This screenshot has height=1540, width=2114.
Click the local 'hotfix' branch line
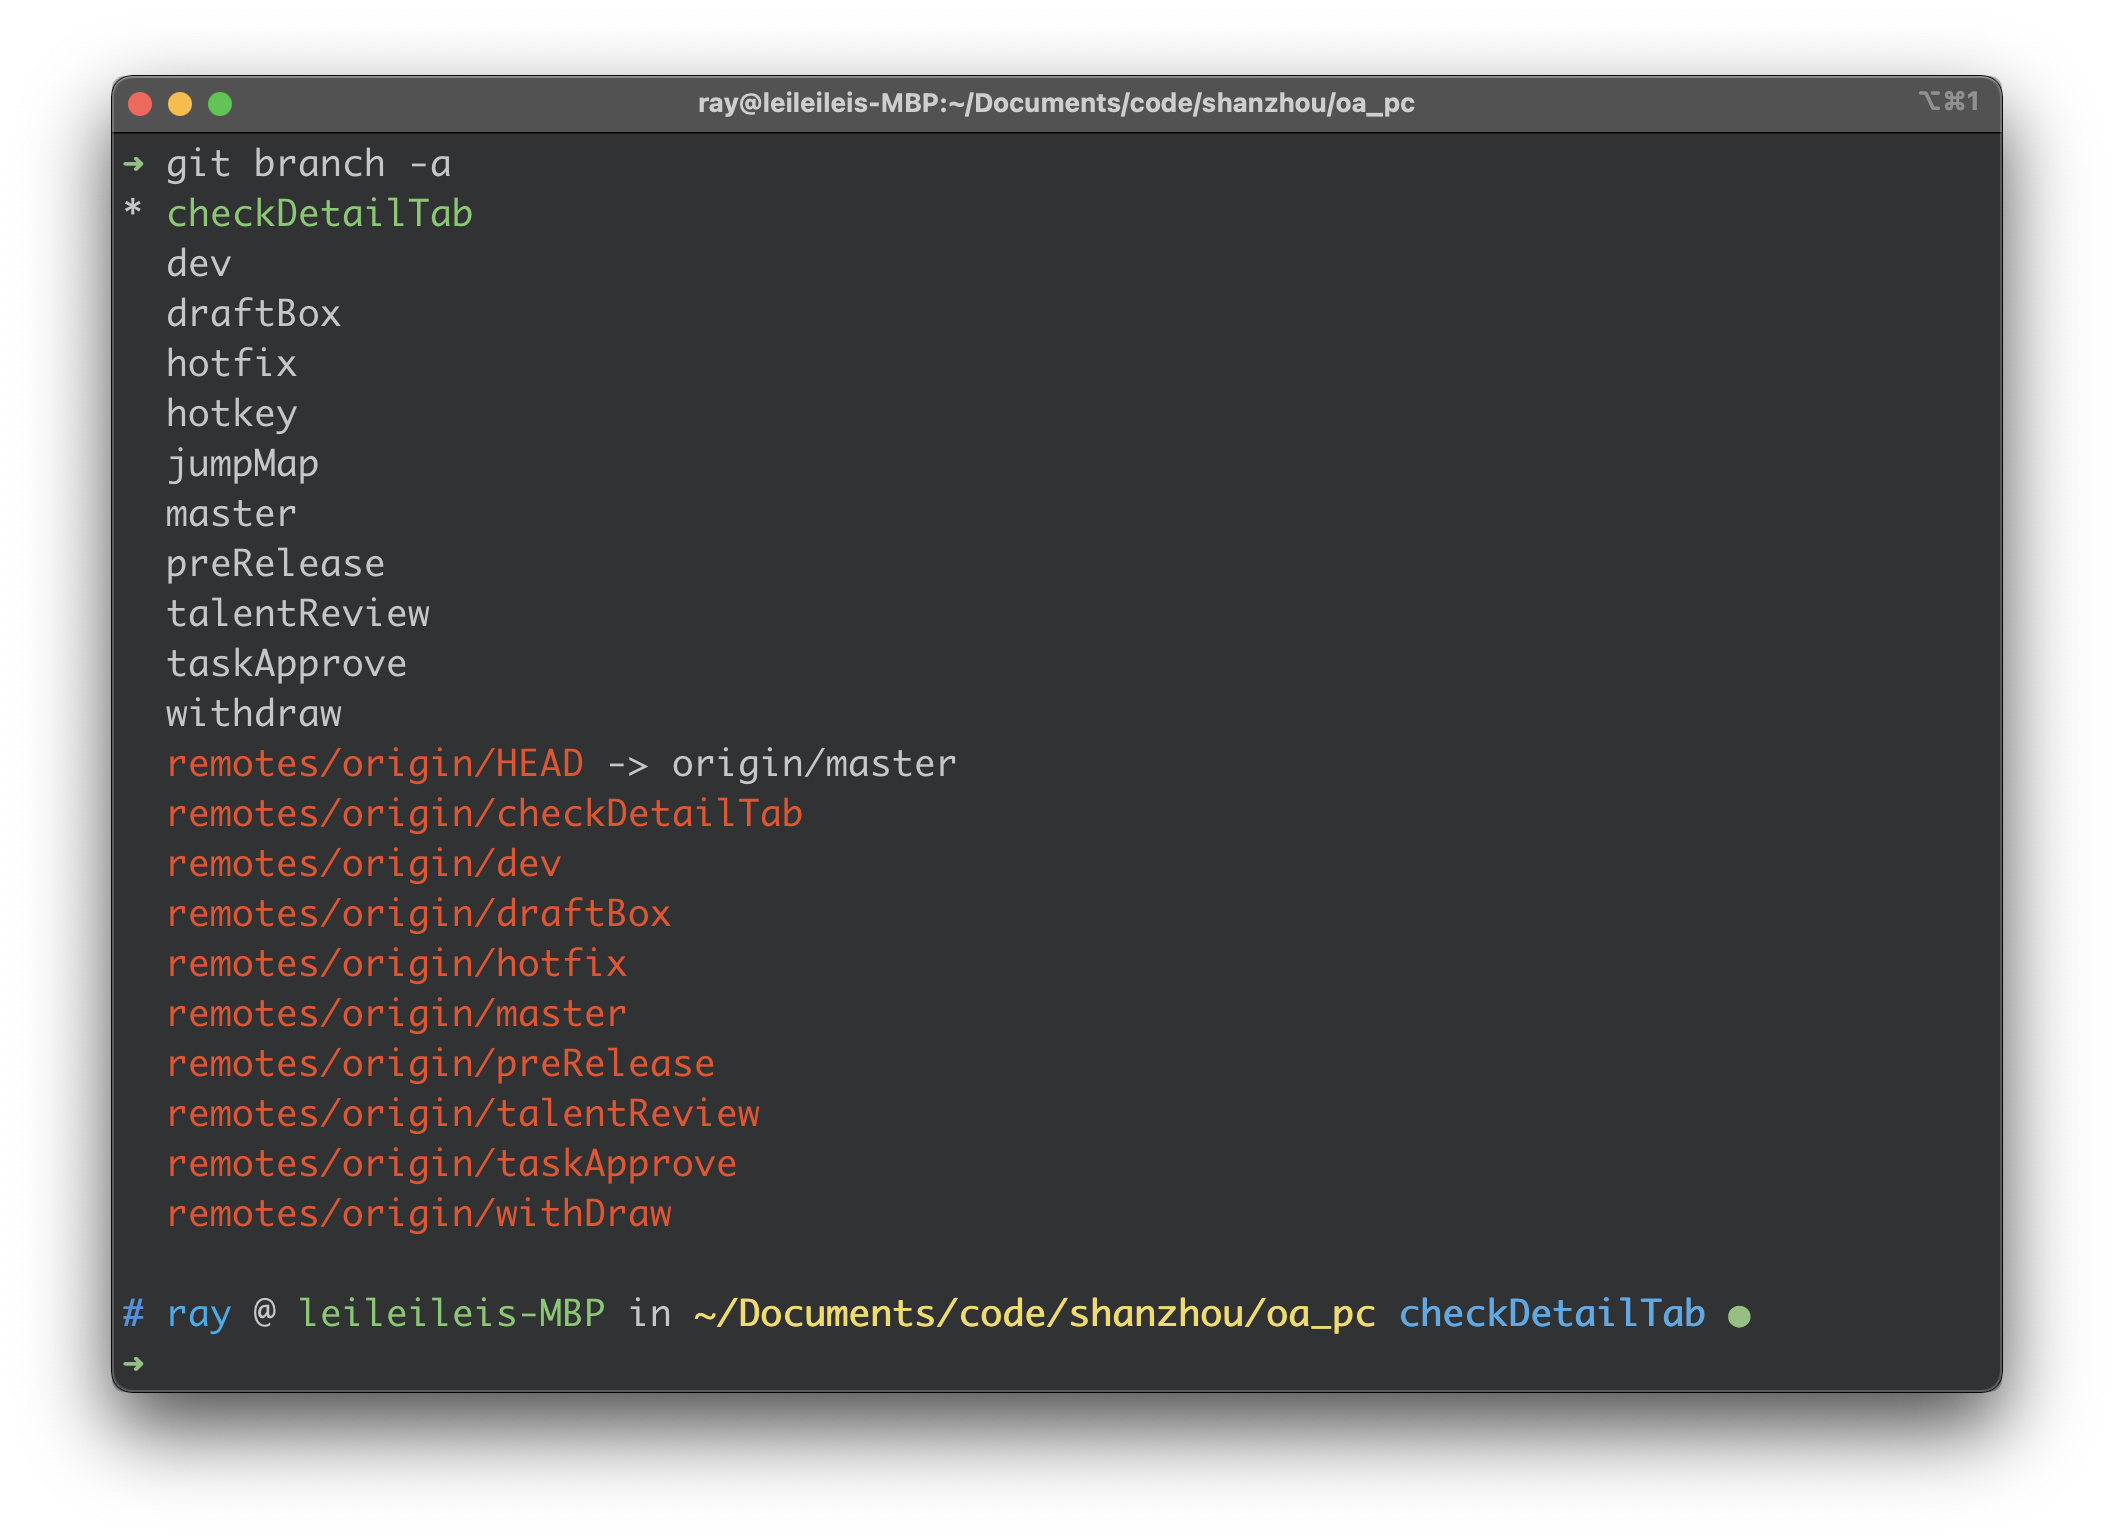pyautogui.click(x=231, y=364)
